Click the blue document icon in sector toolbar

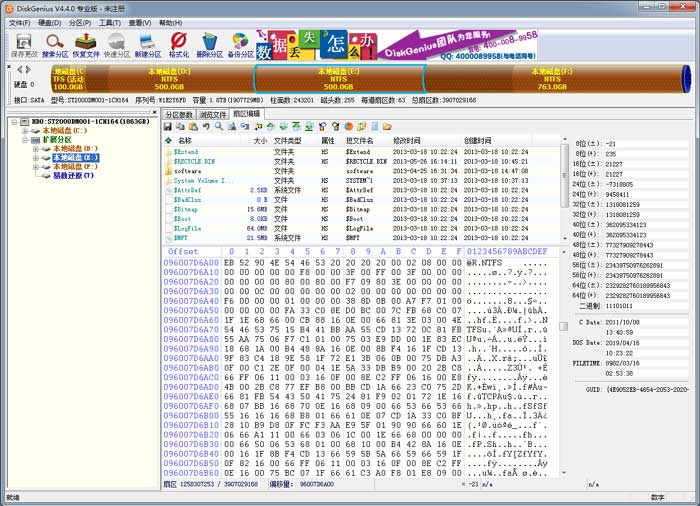click(374, 127)
